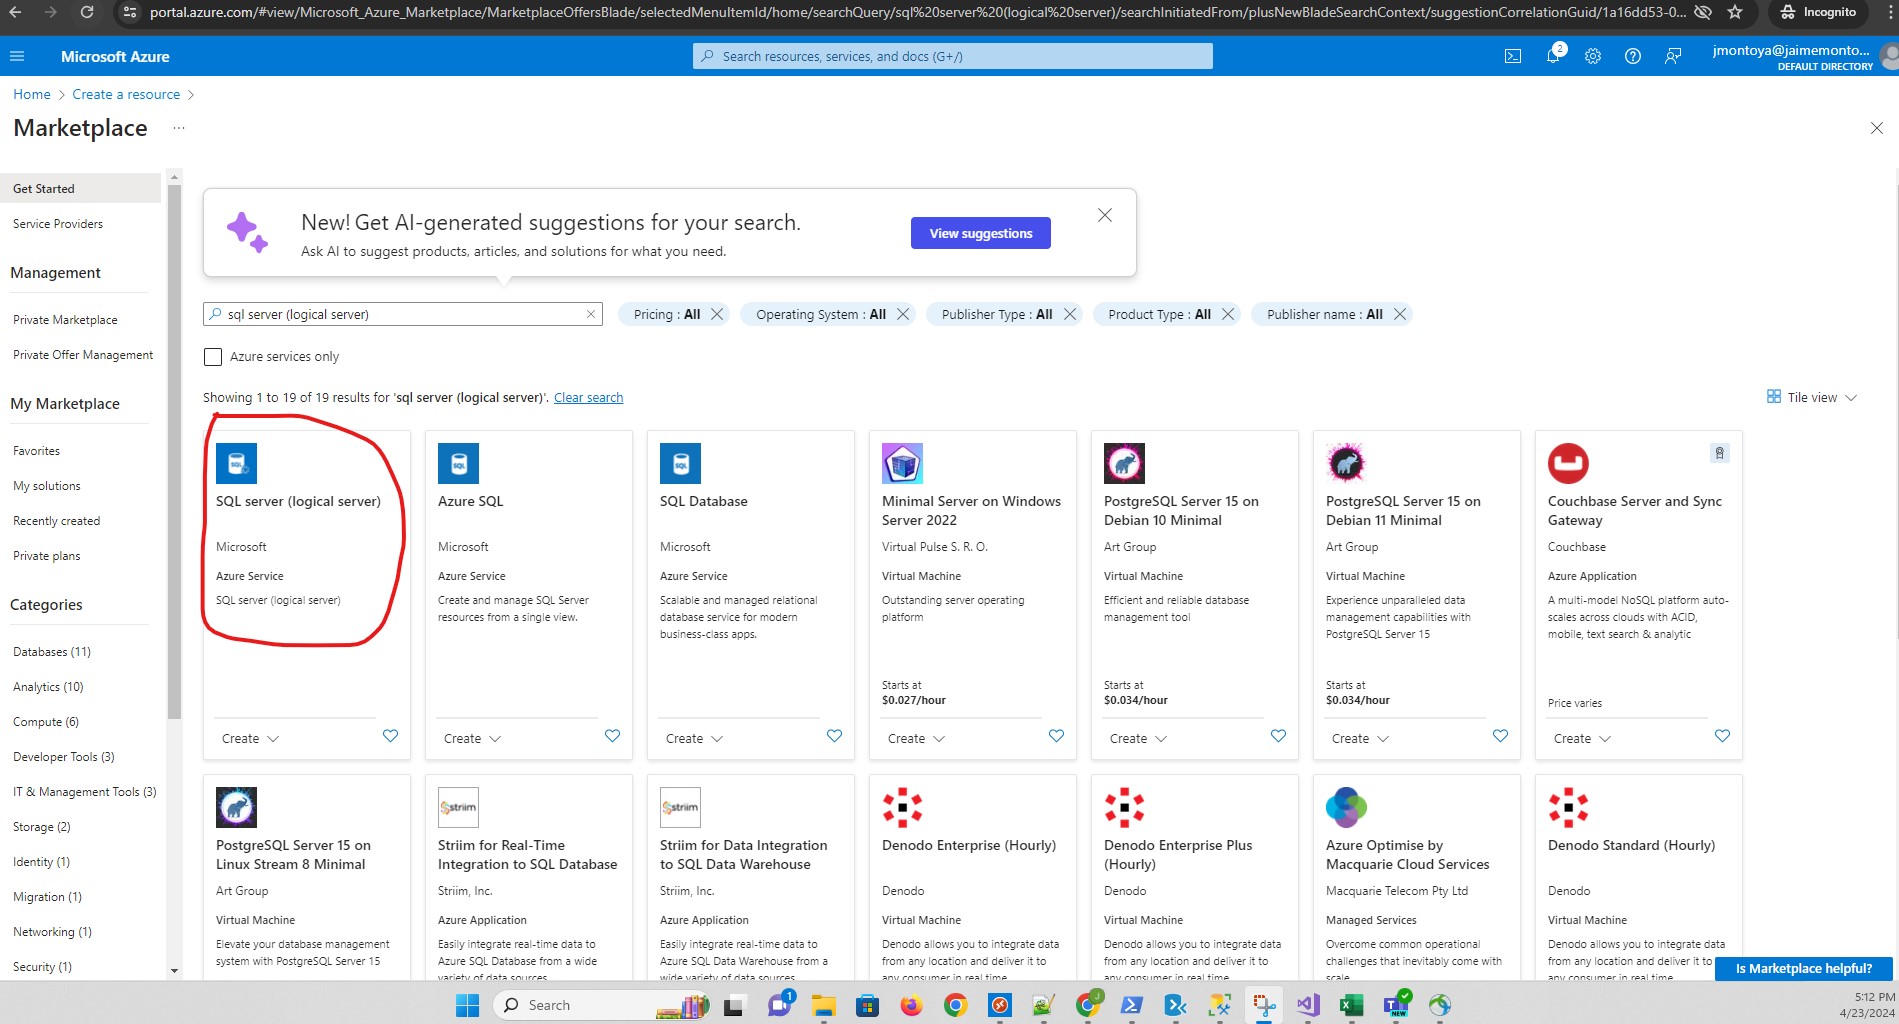
Task: Open Private Marketplace
Action: click(x=65, y=320)
